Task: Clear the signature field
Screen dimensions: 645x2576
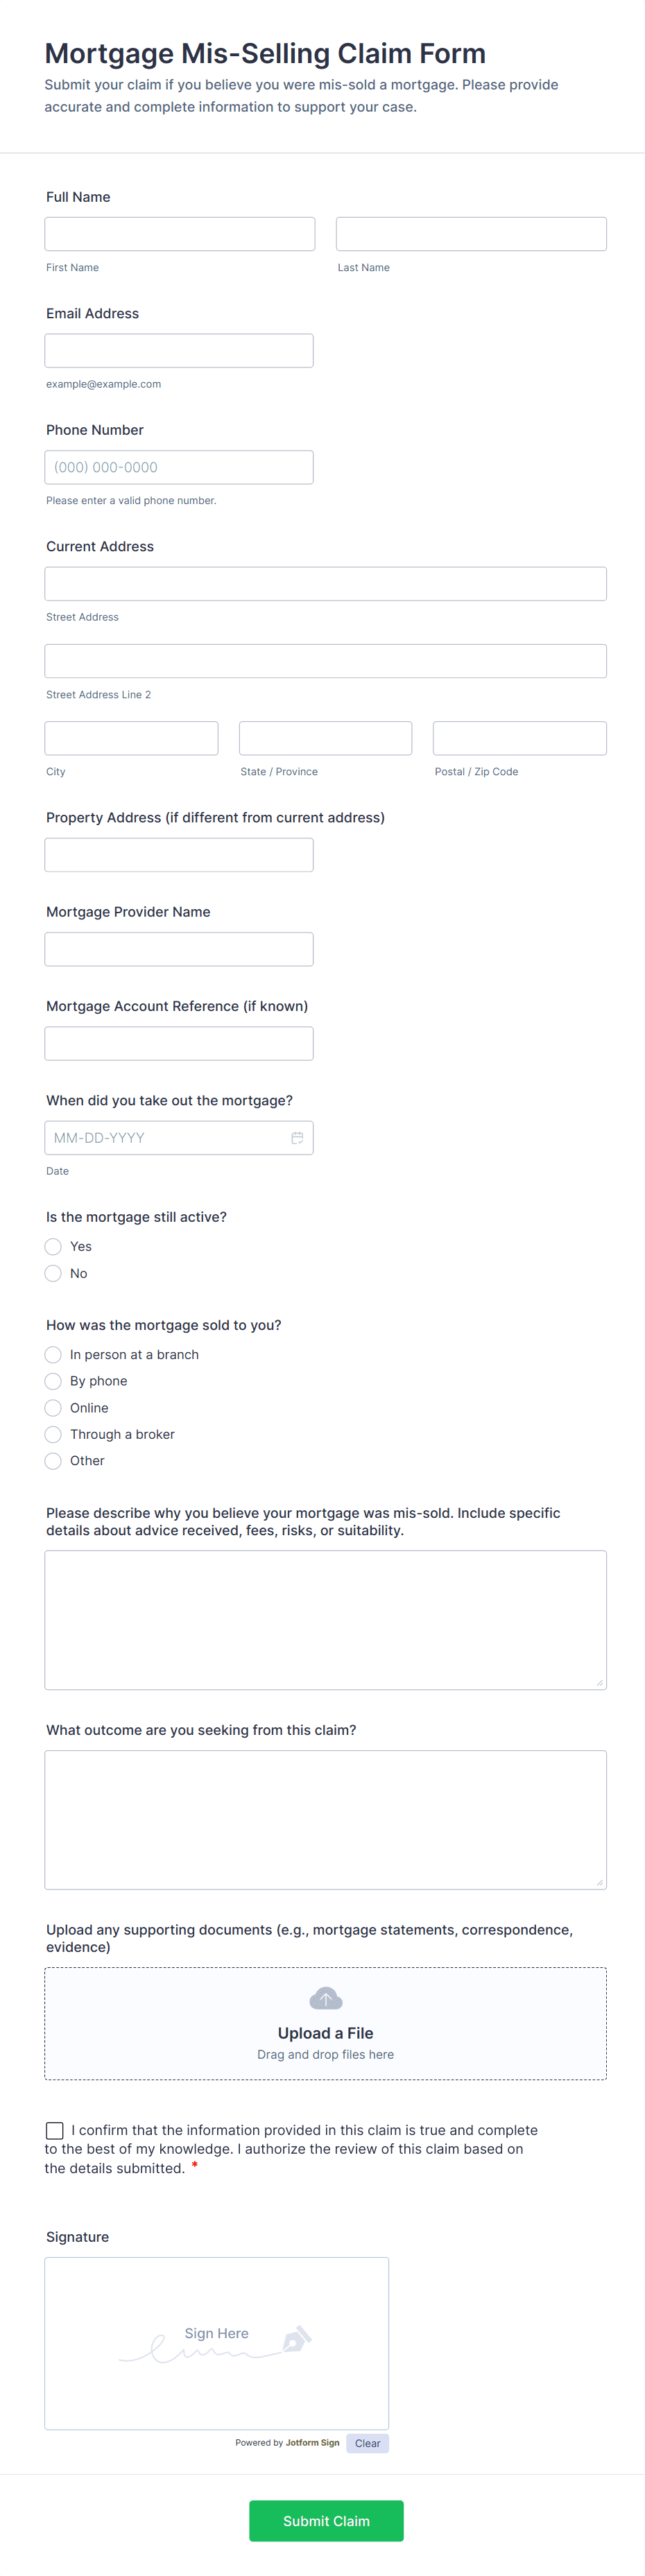Action: point(367,2443)
